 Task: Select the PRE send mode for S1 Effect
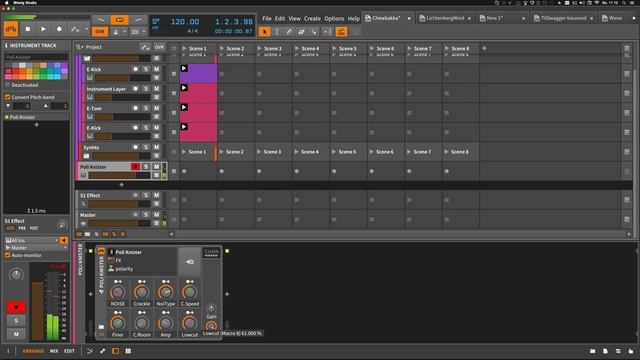pyautogui.click(x=22, y=228)
